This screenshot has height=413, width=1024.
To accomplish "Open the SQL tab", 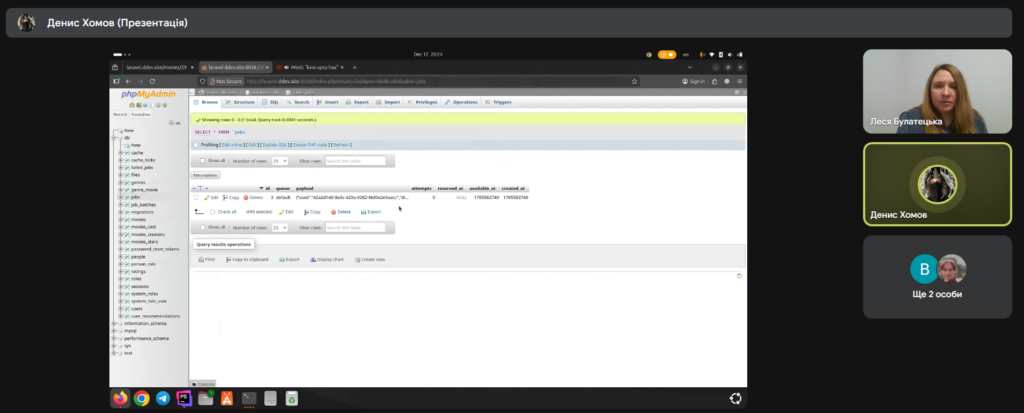I will (271, 102).
